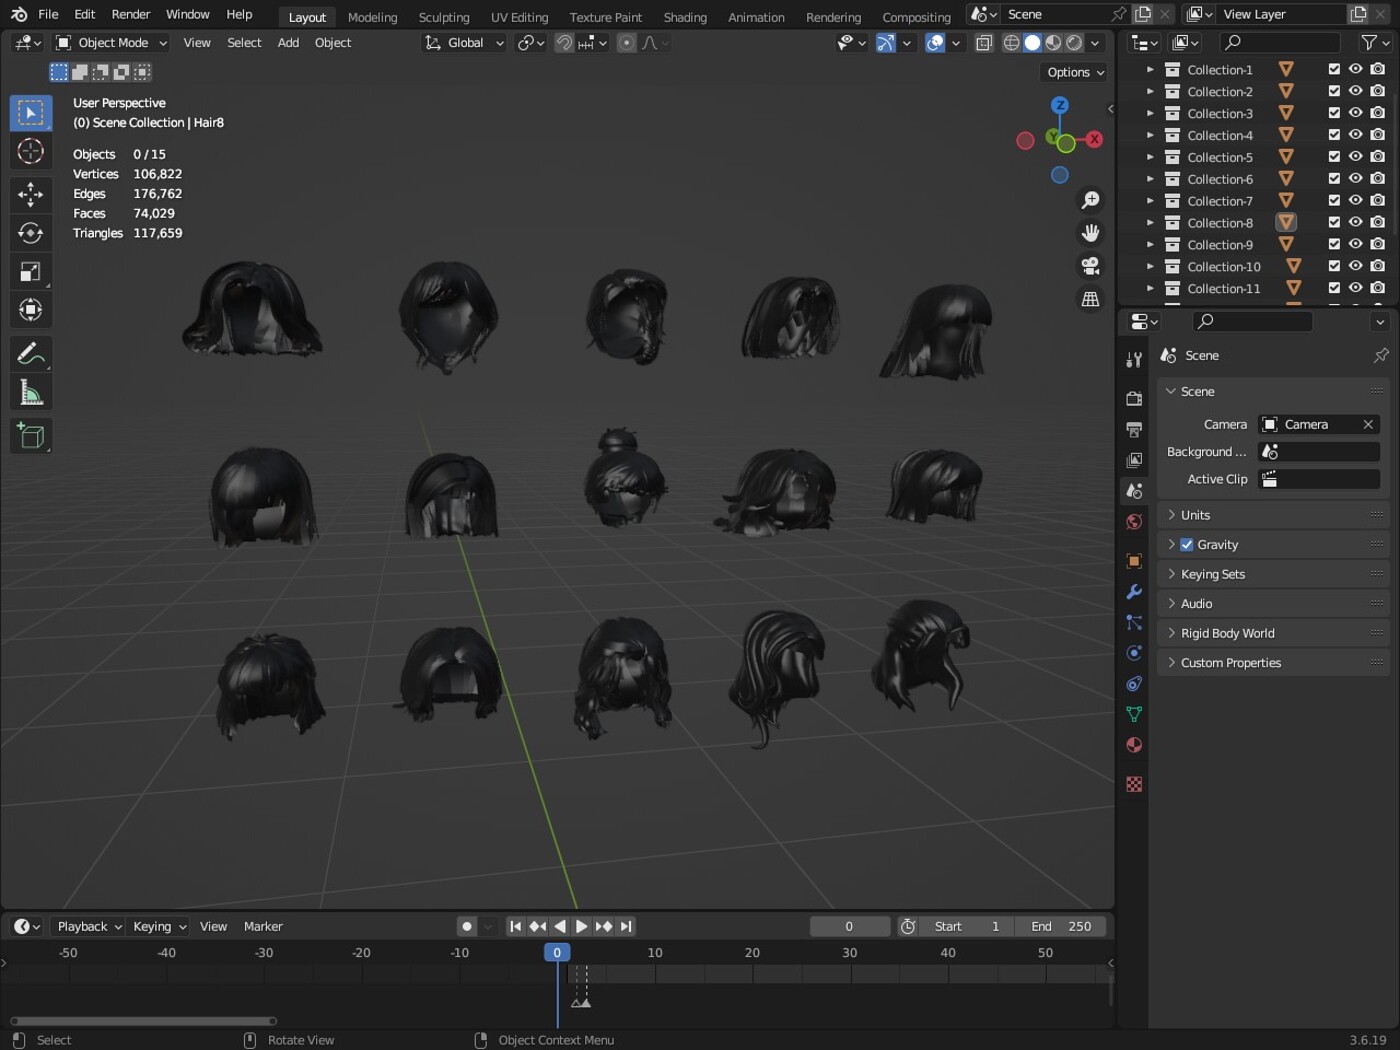
Task: Open the Object Mode dropdown
Action: [x=111, y=43]
